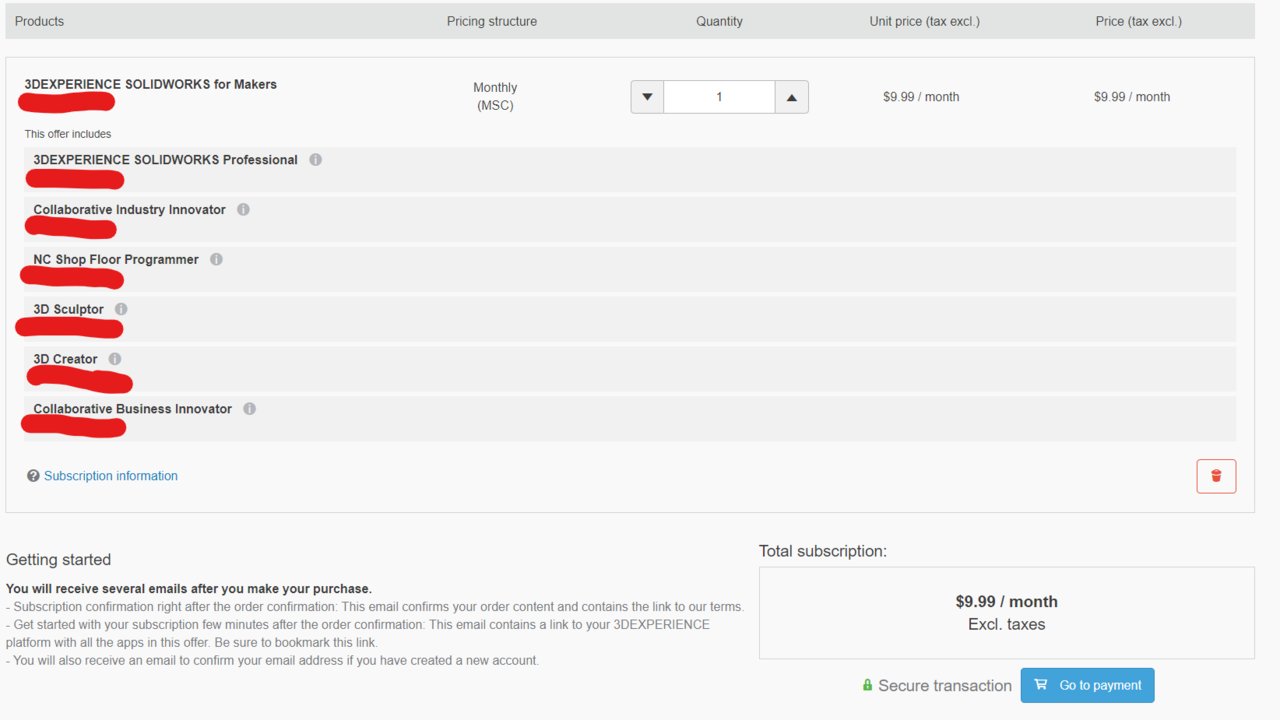Click the Pricing structure column header
Viewport: 1280px width, 720px height.
pyautogui.click(x=492, y=21)
